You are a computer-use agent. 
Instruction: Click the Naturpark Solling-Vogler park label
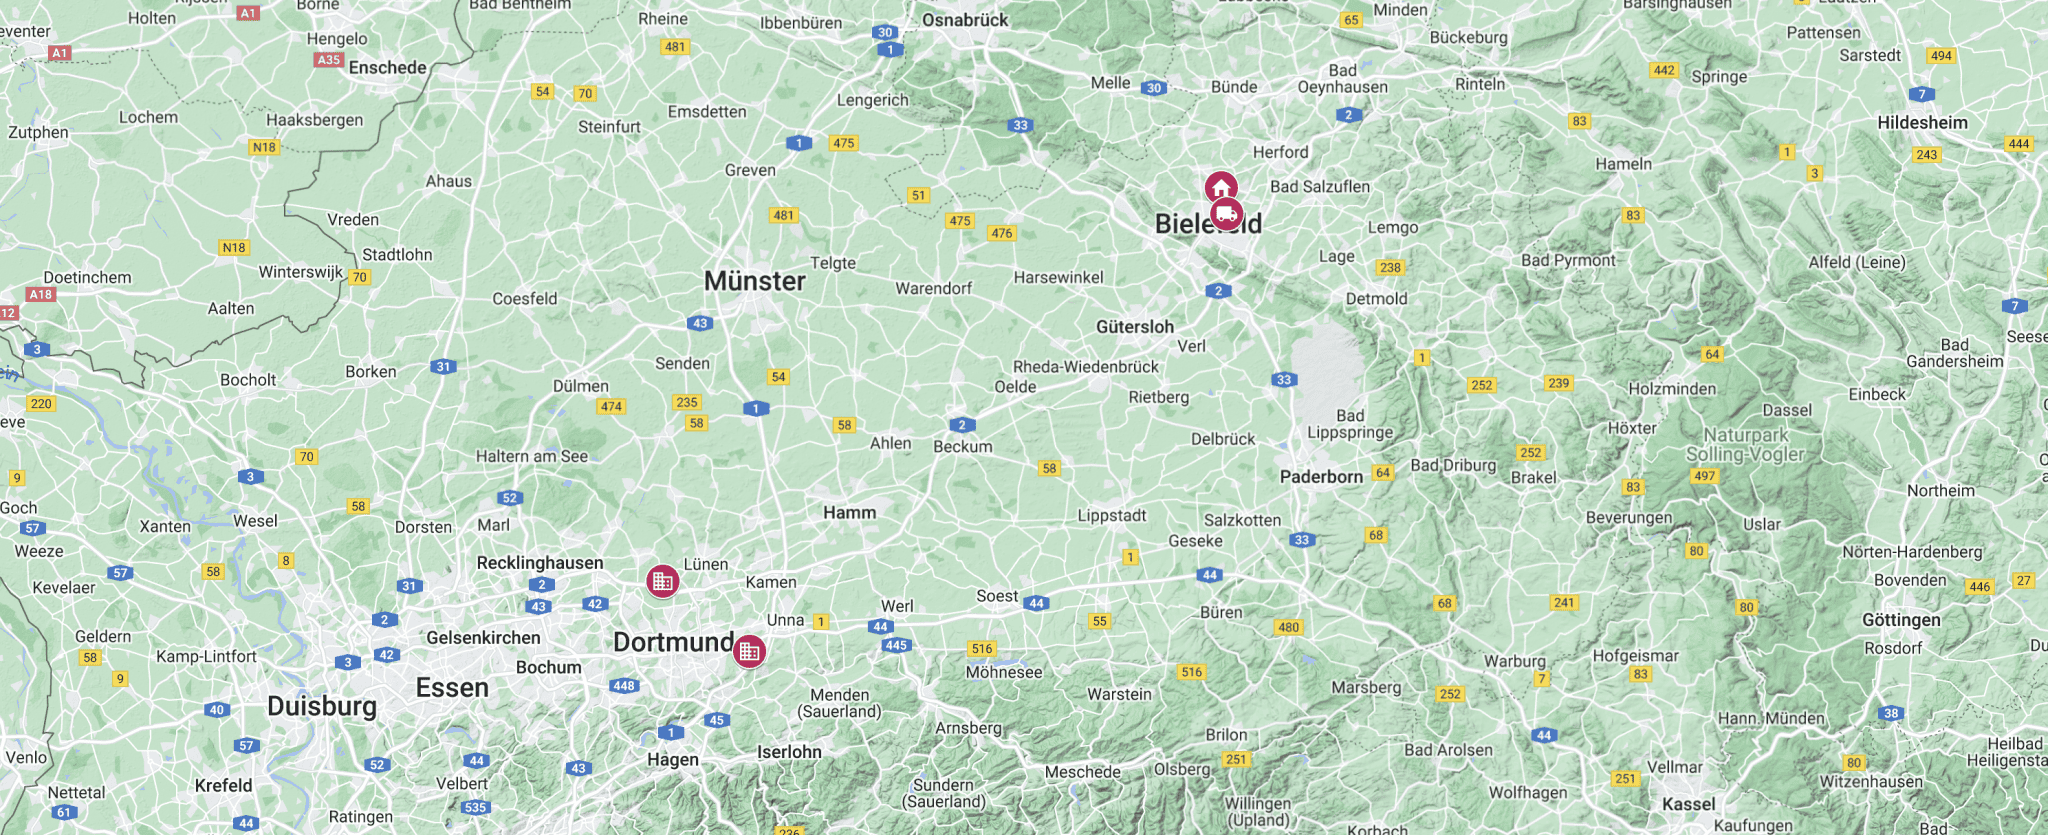click(1746, 445)
